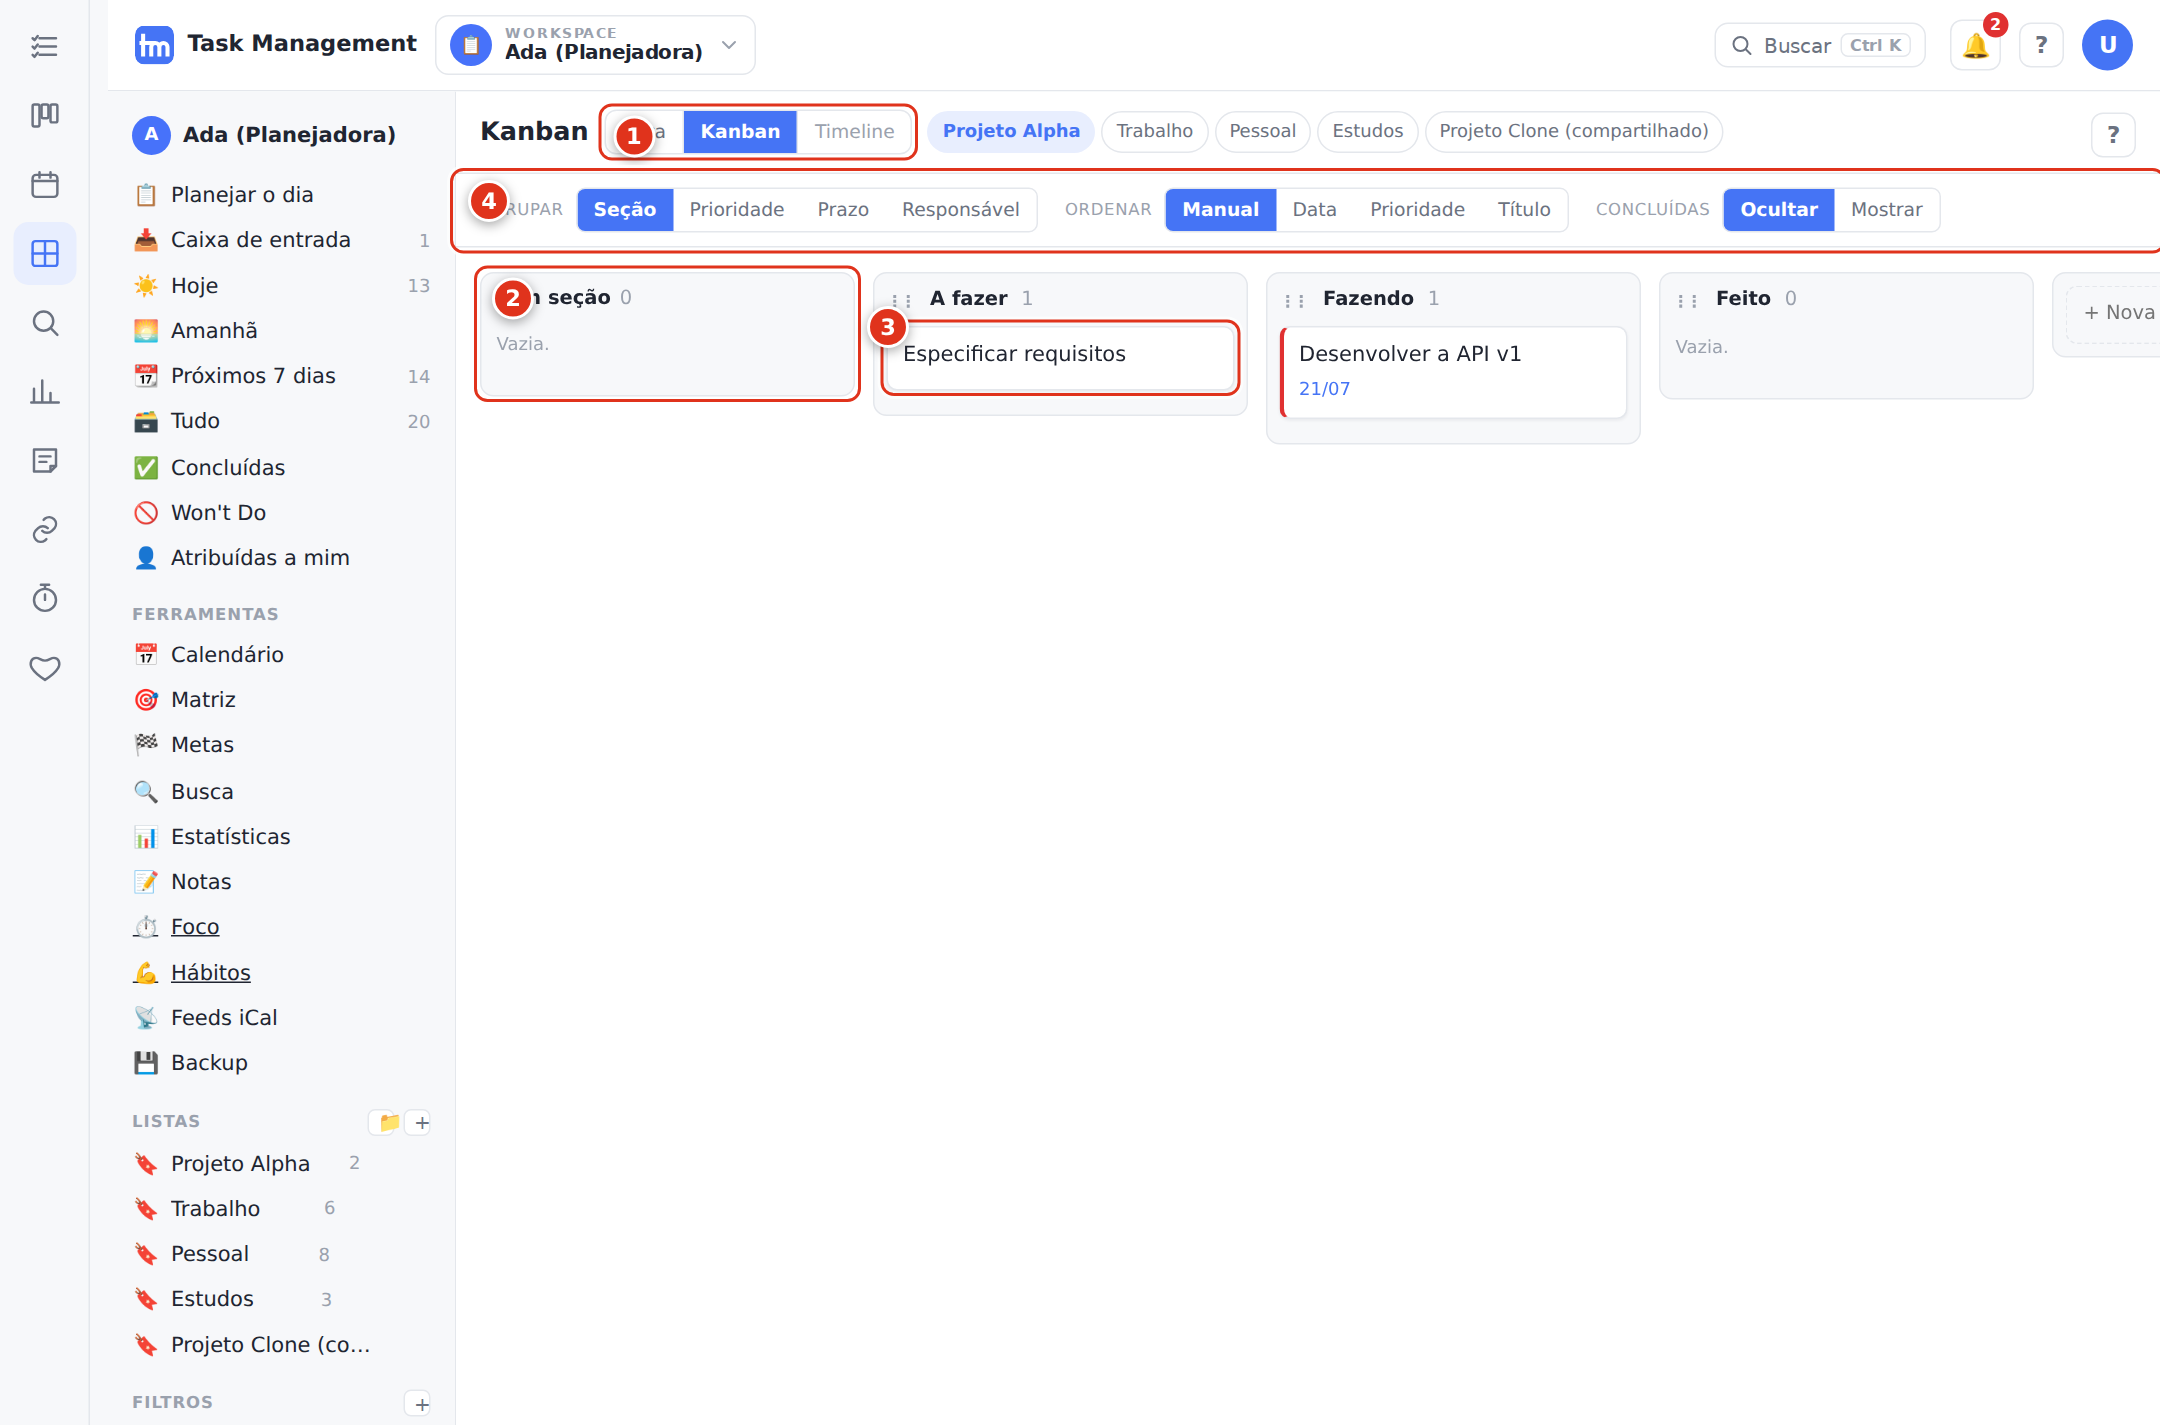Select Trabalho board chip
Screen dimensions: 2160x1425
click(x=1154, y=132)
